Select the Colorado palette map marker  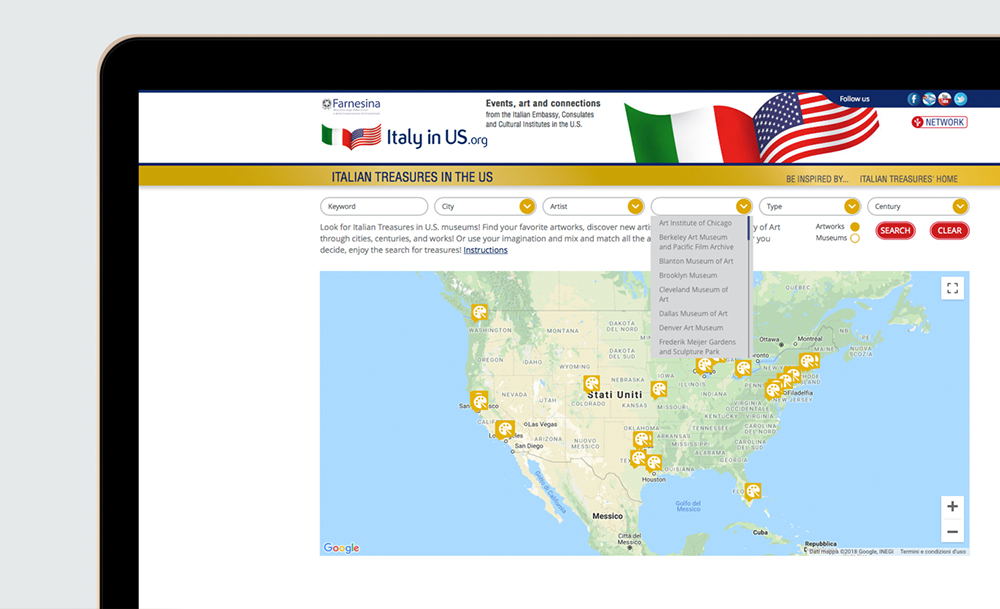[592, 384]
